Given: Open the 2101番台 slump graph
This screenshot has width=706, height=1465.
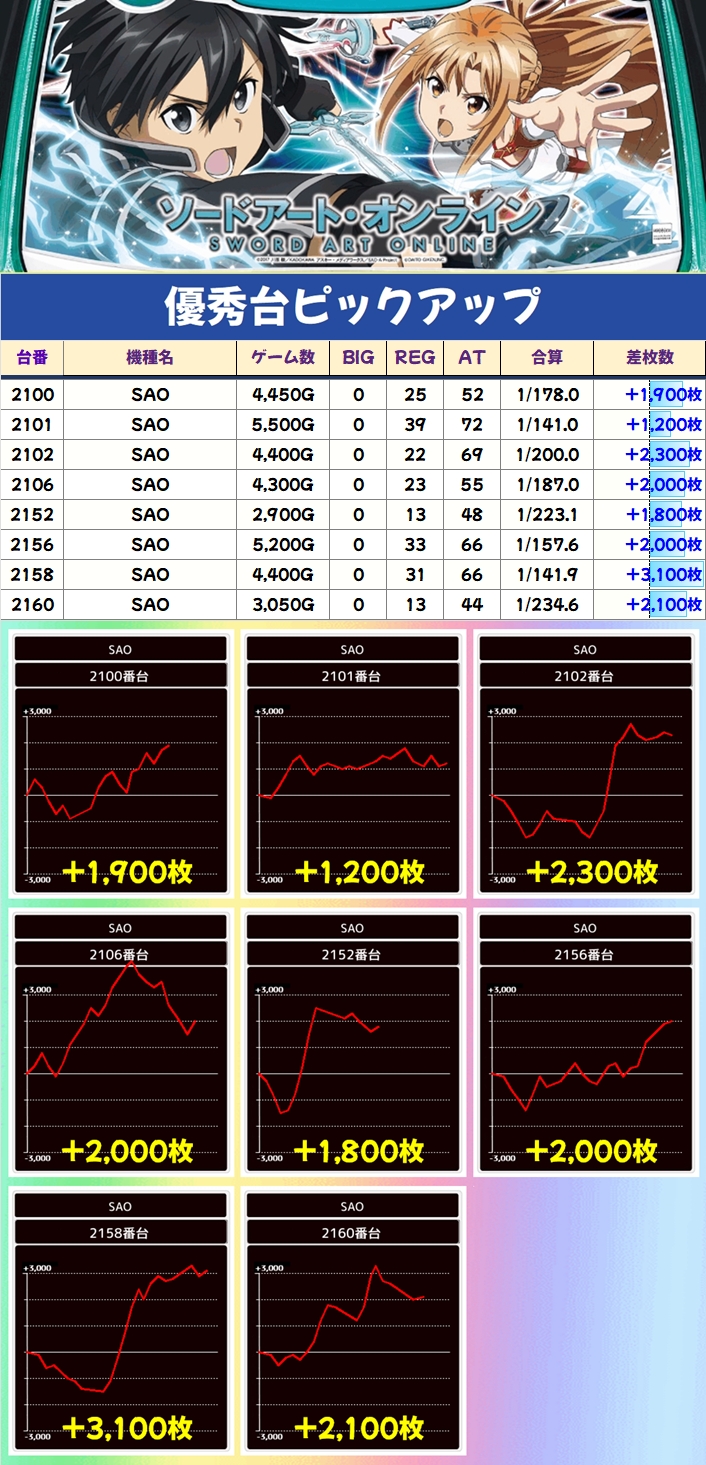Looking at the screenshot, I should coord(352,780).
